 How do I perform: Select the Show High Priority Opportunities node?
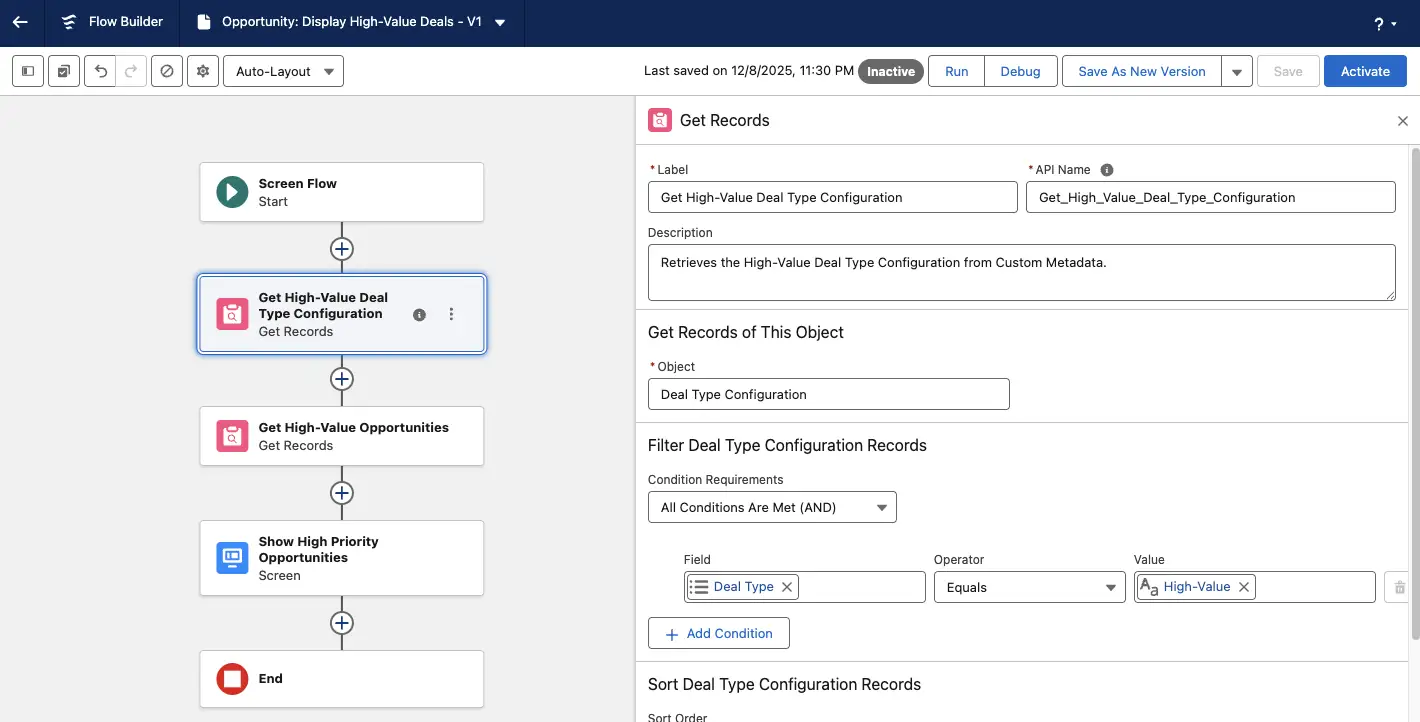(x=342, y=558)
